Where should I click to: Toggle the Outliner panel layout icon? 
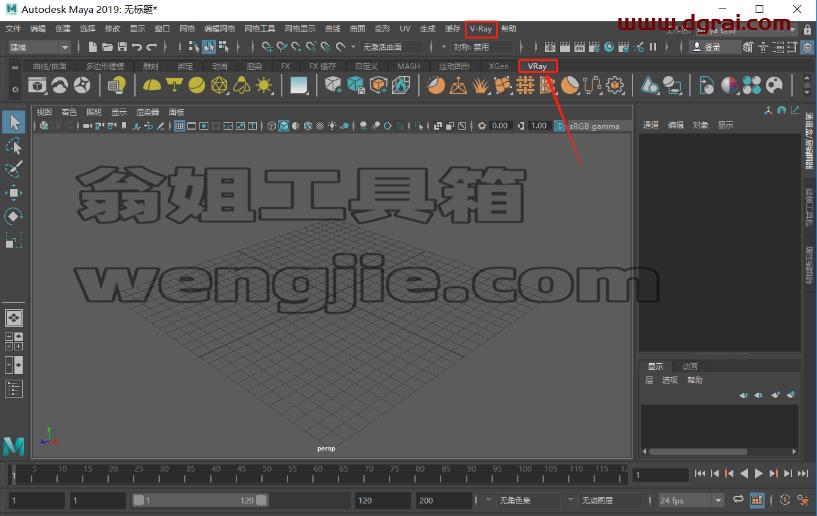tap(14, 389)
